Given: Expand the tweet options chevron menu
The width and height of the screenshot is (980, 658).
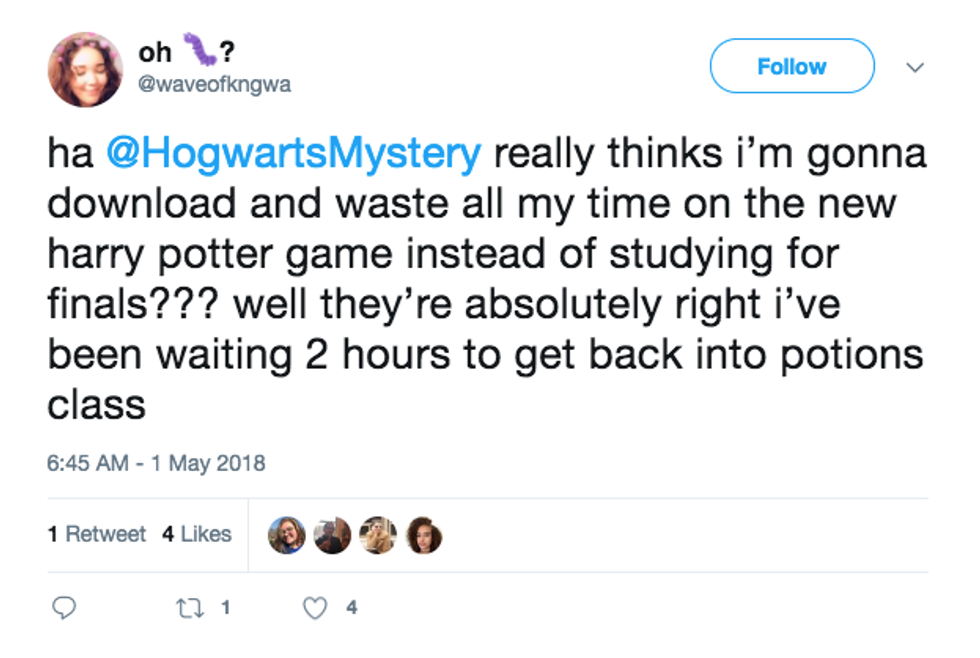Looking at the screenshot, I should (x=914, y=67).
